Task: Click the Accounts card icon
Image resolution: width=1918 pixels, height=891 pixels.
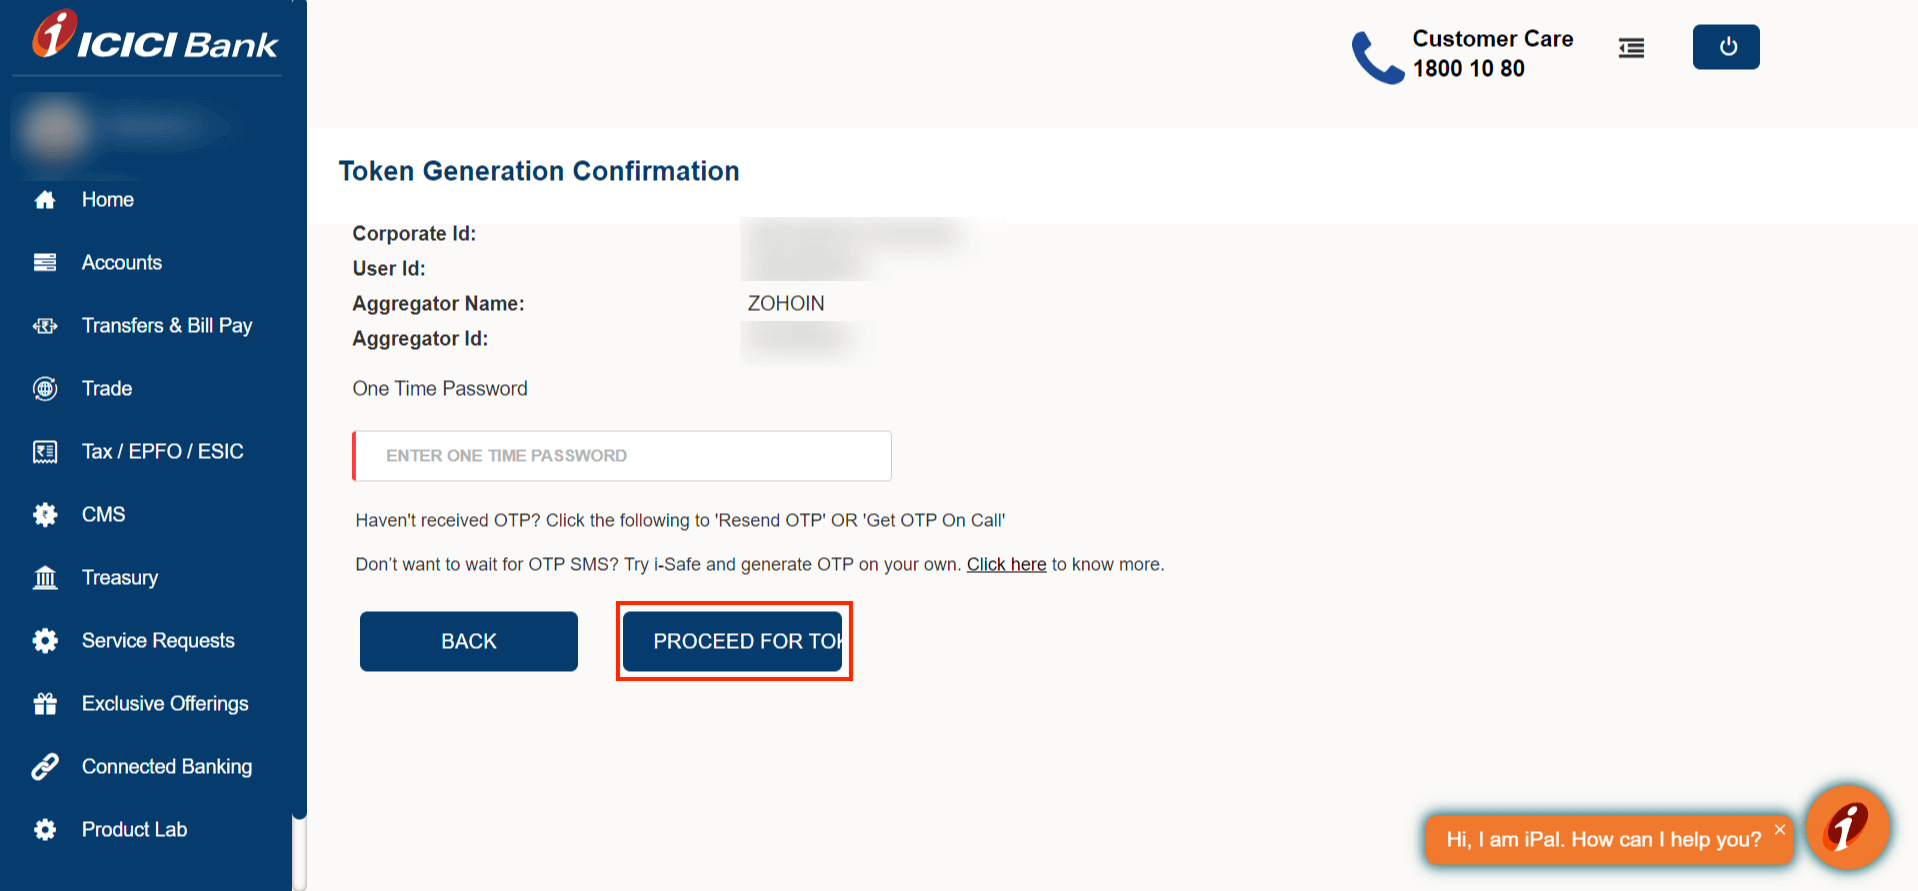Action: (x=45, y=263)
